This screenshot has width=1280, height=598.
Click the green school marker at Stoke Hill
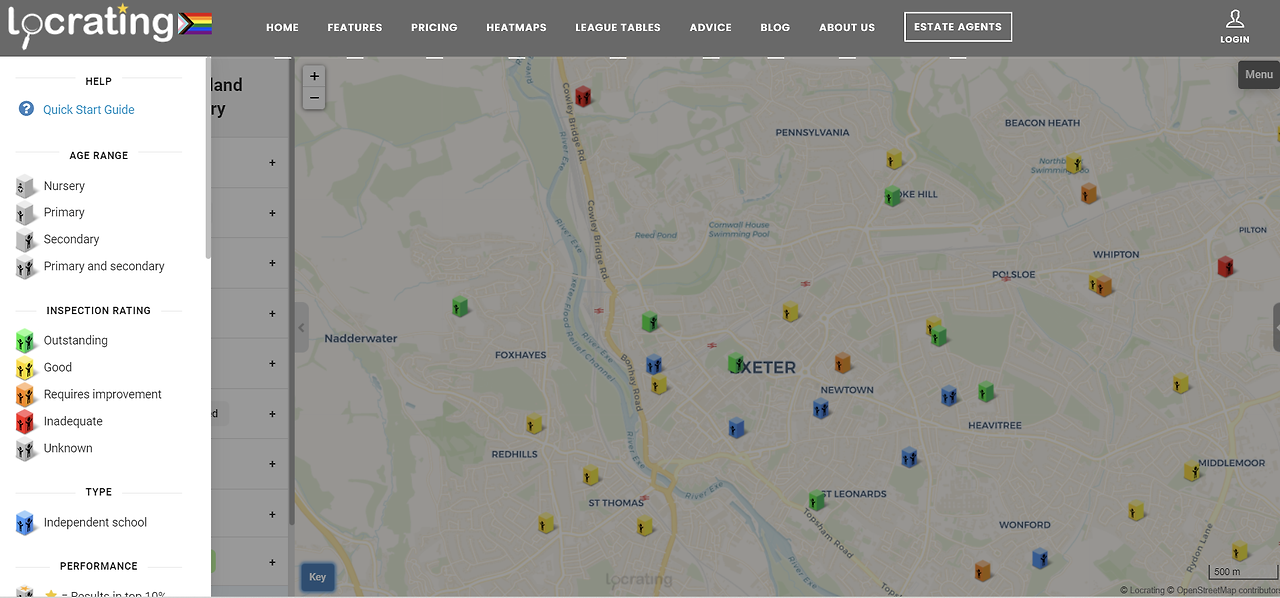click(892, 196)
